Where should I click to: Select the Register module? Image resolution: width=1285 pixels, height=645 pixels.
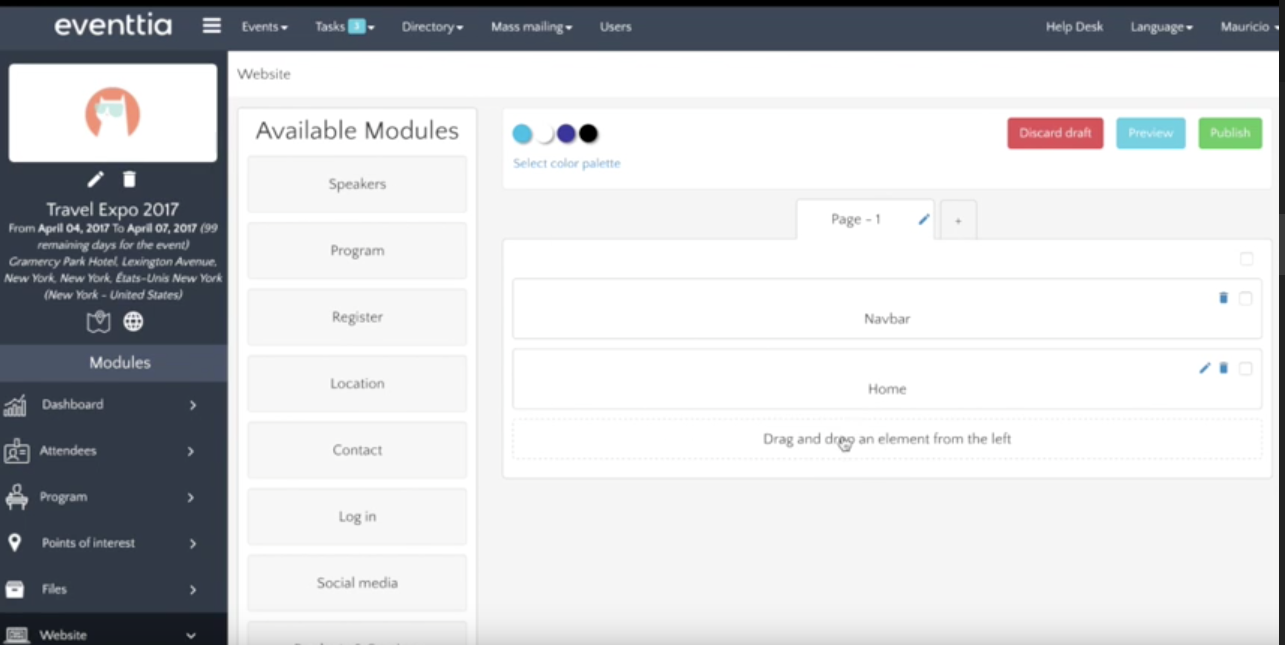point(357,317)
